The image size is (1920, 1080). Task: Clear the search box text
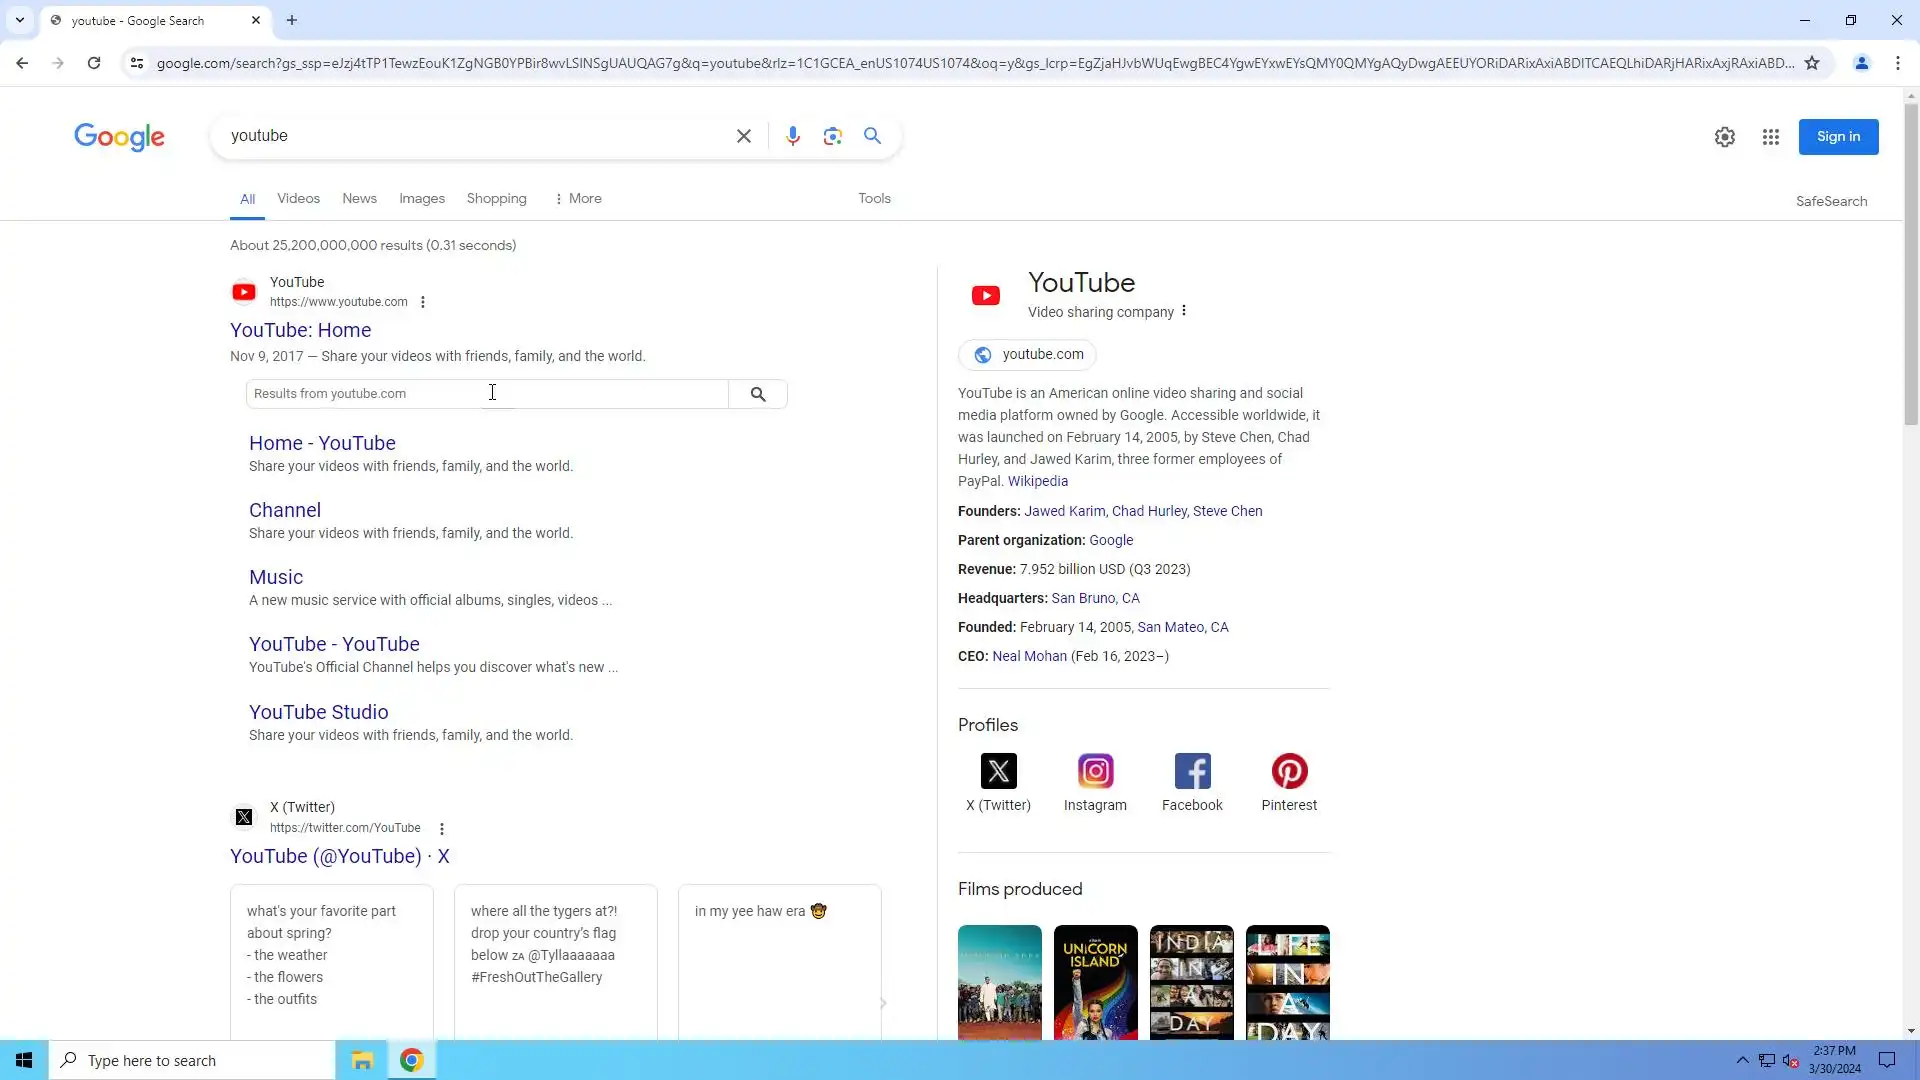coord(743,136)
